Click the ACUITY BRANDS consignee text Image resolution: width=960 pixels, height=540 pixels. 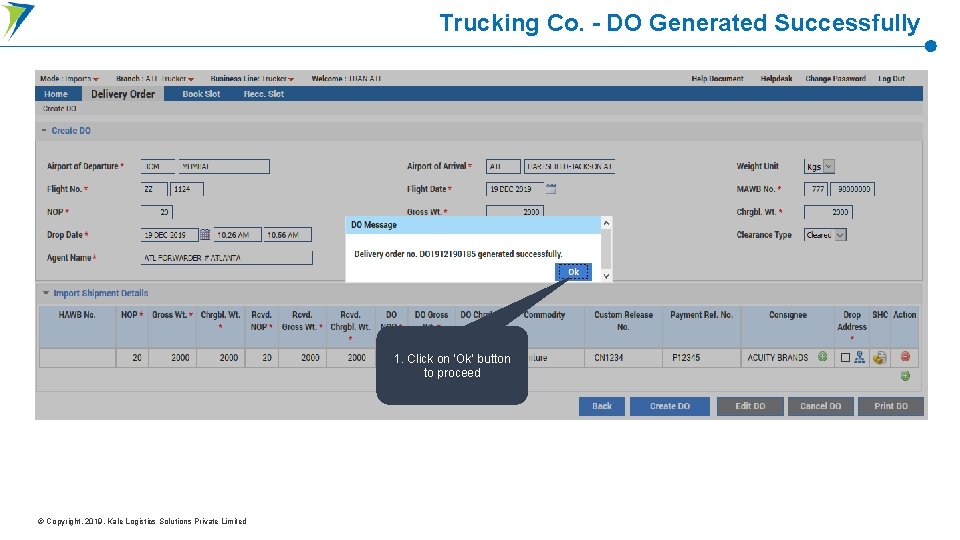click(x=778, y=358)
